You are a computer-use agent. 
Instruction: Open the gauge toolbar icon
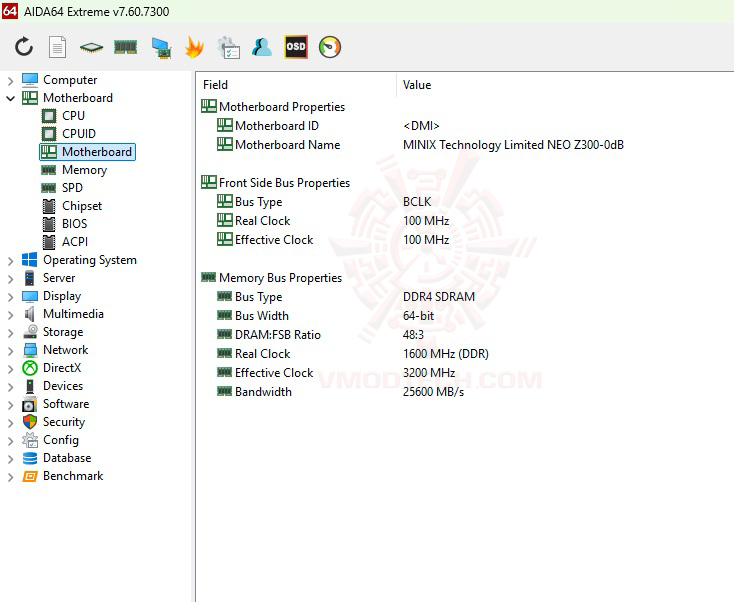330,47
